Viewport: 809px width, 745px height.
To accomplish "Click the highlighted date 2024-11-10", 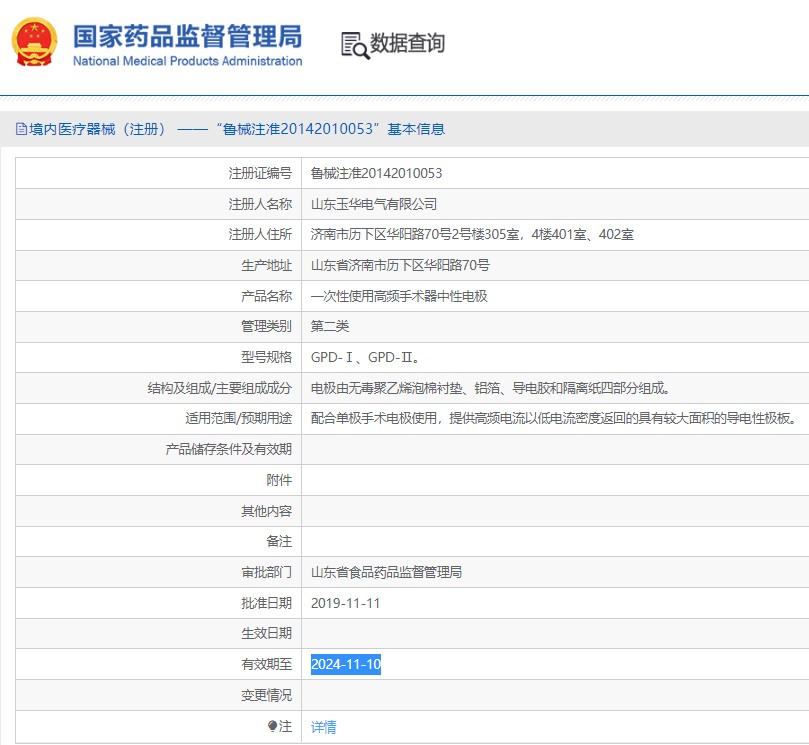I will coord(345,665).
